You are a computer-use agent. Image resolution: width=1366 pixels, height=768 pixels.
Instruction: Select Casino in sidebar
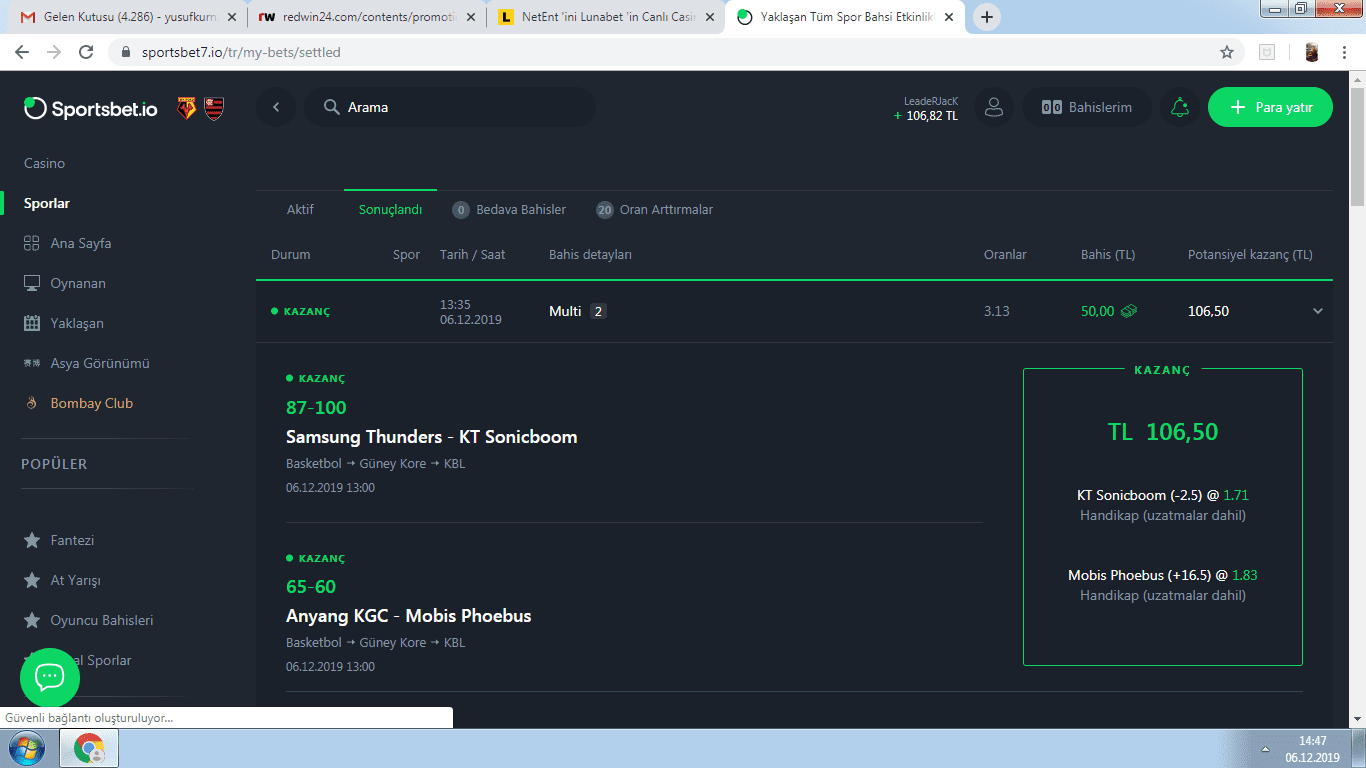pyautogui.click(x=45, y=163)
